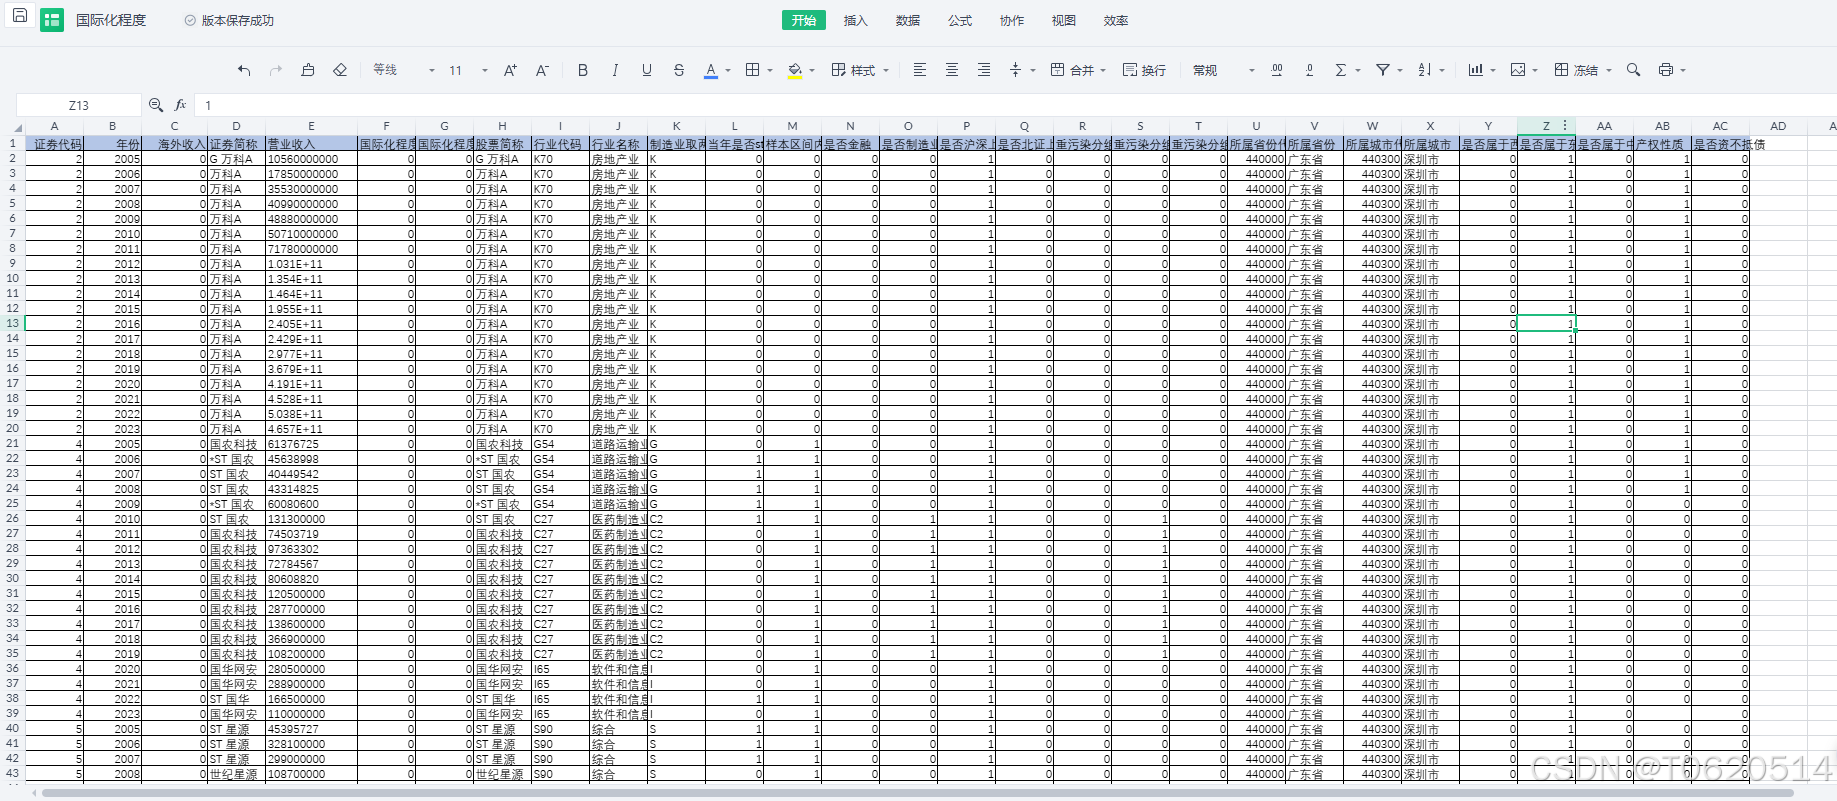Click the redo arrow icon
Viewport: 1837px width, 801px height.
tap(276, 70)
